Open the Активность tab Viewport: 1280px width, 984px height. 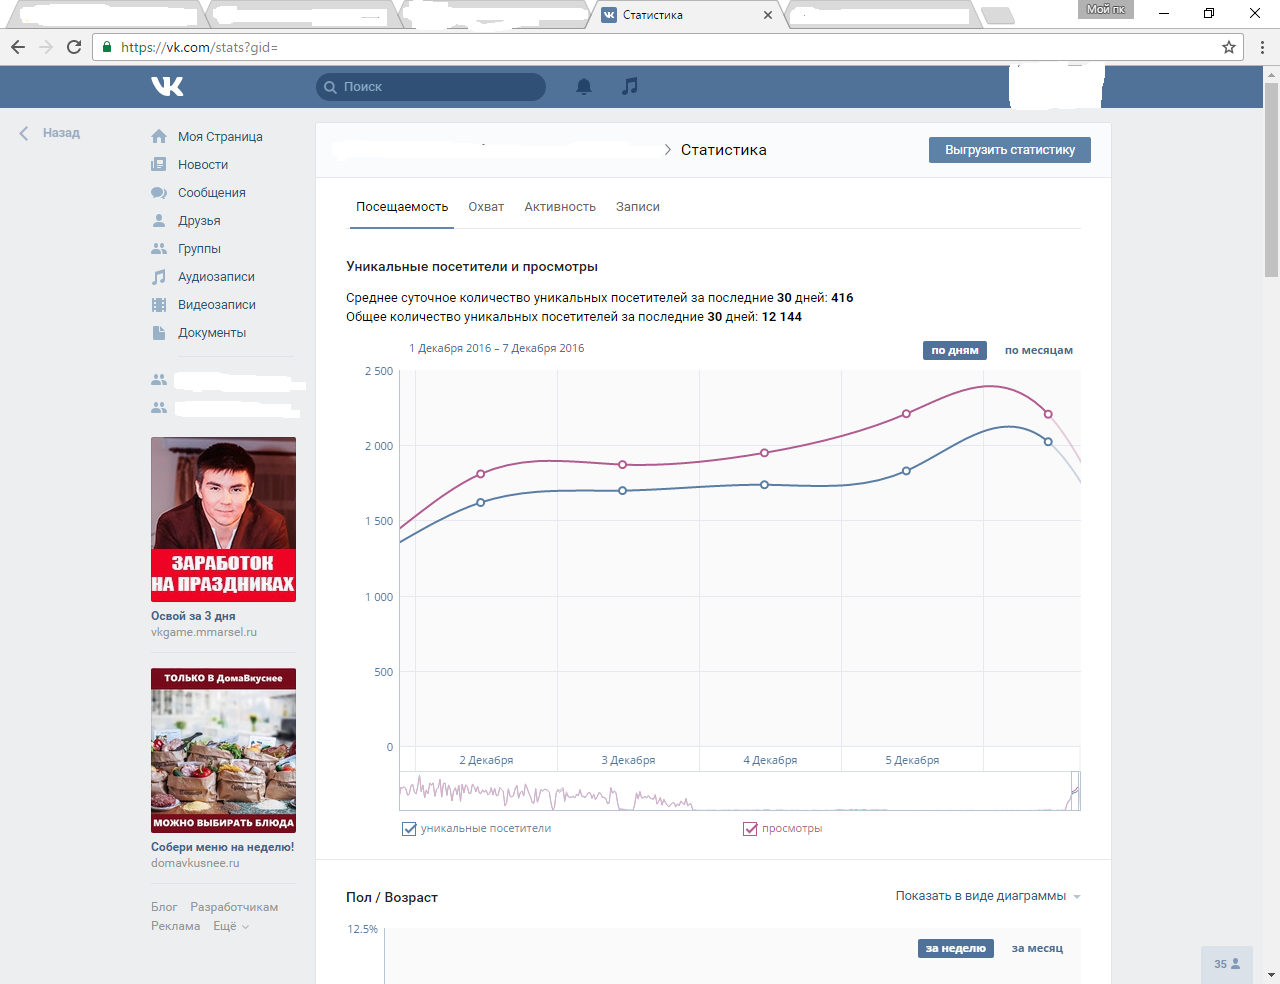pyautogui.click(x=560, y=207)
